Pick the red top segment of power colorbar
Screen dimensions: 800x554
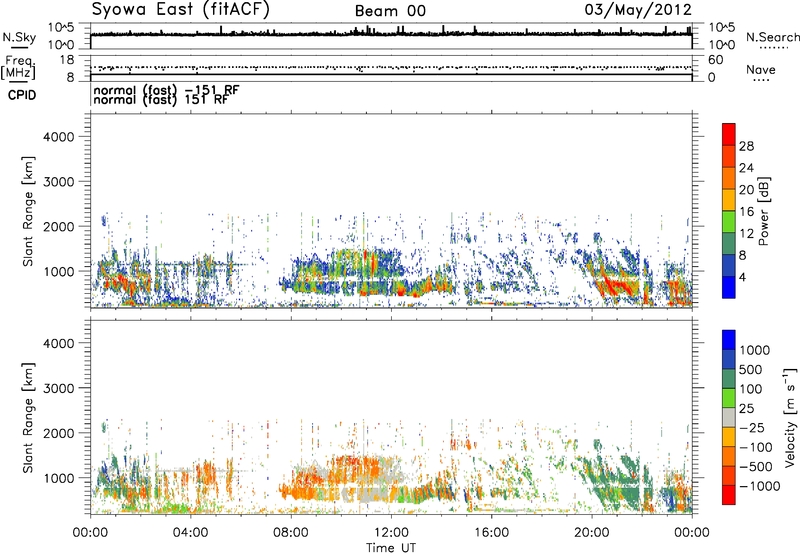(x=729, y=134)
